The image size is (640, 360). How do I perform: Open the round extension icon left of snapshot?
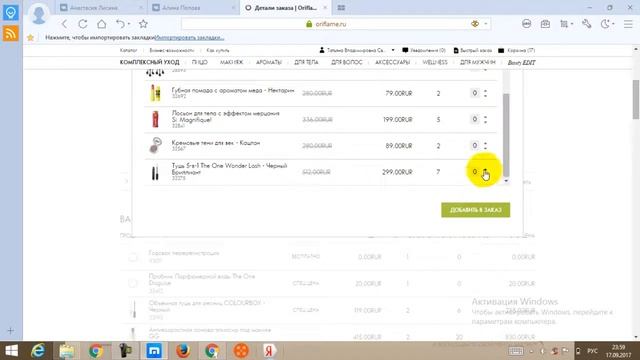tap(527, 24)
